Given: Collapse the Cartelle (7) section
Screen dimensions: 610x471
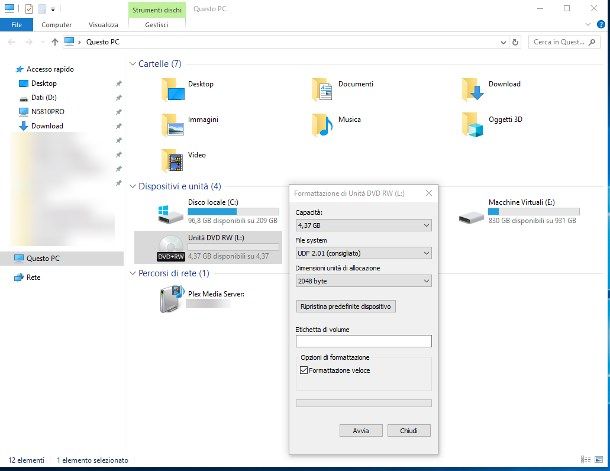Looking at the screenshot, I should point(133,63).
